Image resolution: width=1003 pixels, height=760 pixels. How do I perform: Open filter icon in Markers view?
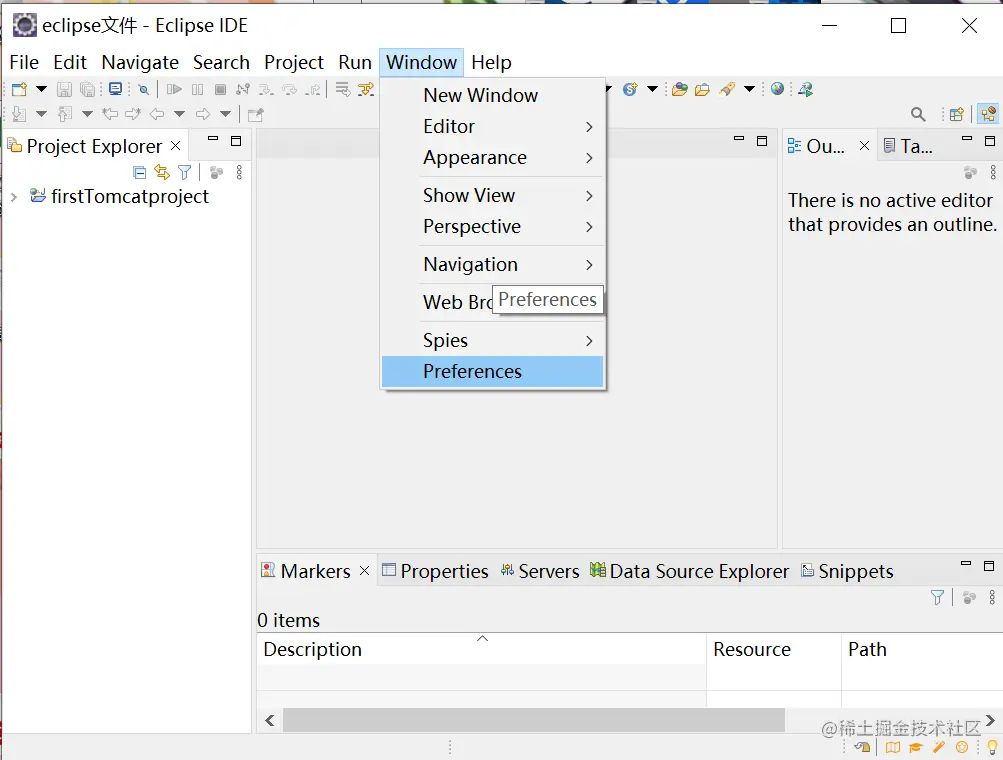click(x=937, y=598)
